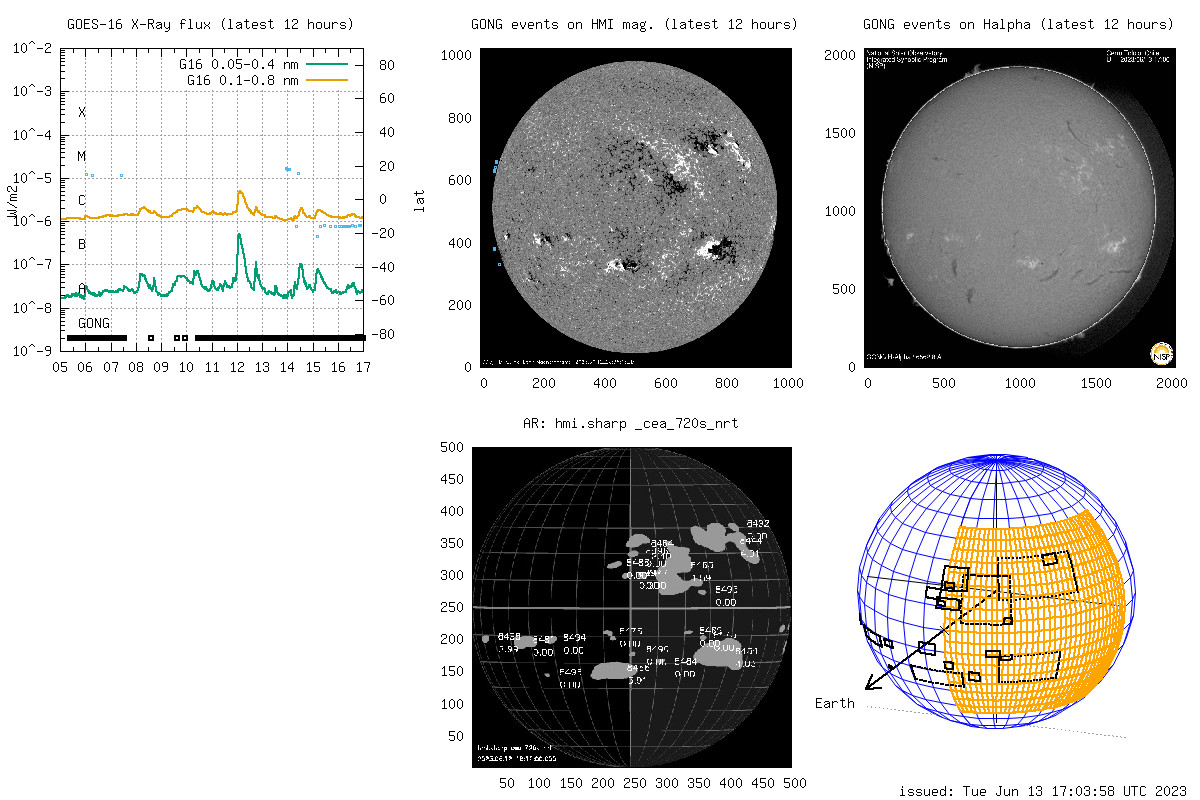Viewport: 1200px width, 800px height.
Task: Click the GONG label inside the flux plot
Action: (x=94, y=324)
